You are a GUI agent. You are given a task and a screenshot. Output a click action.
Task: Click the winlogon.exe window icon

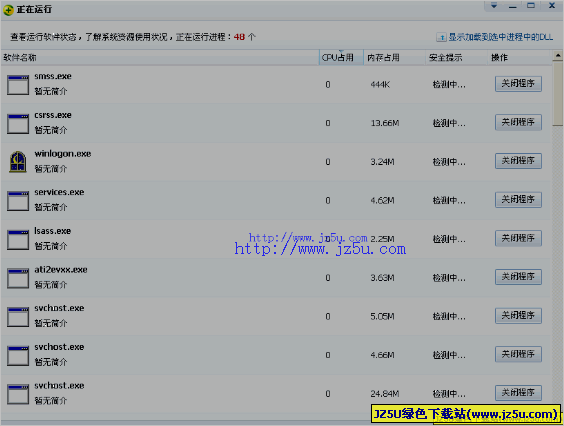18,162
